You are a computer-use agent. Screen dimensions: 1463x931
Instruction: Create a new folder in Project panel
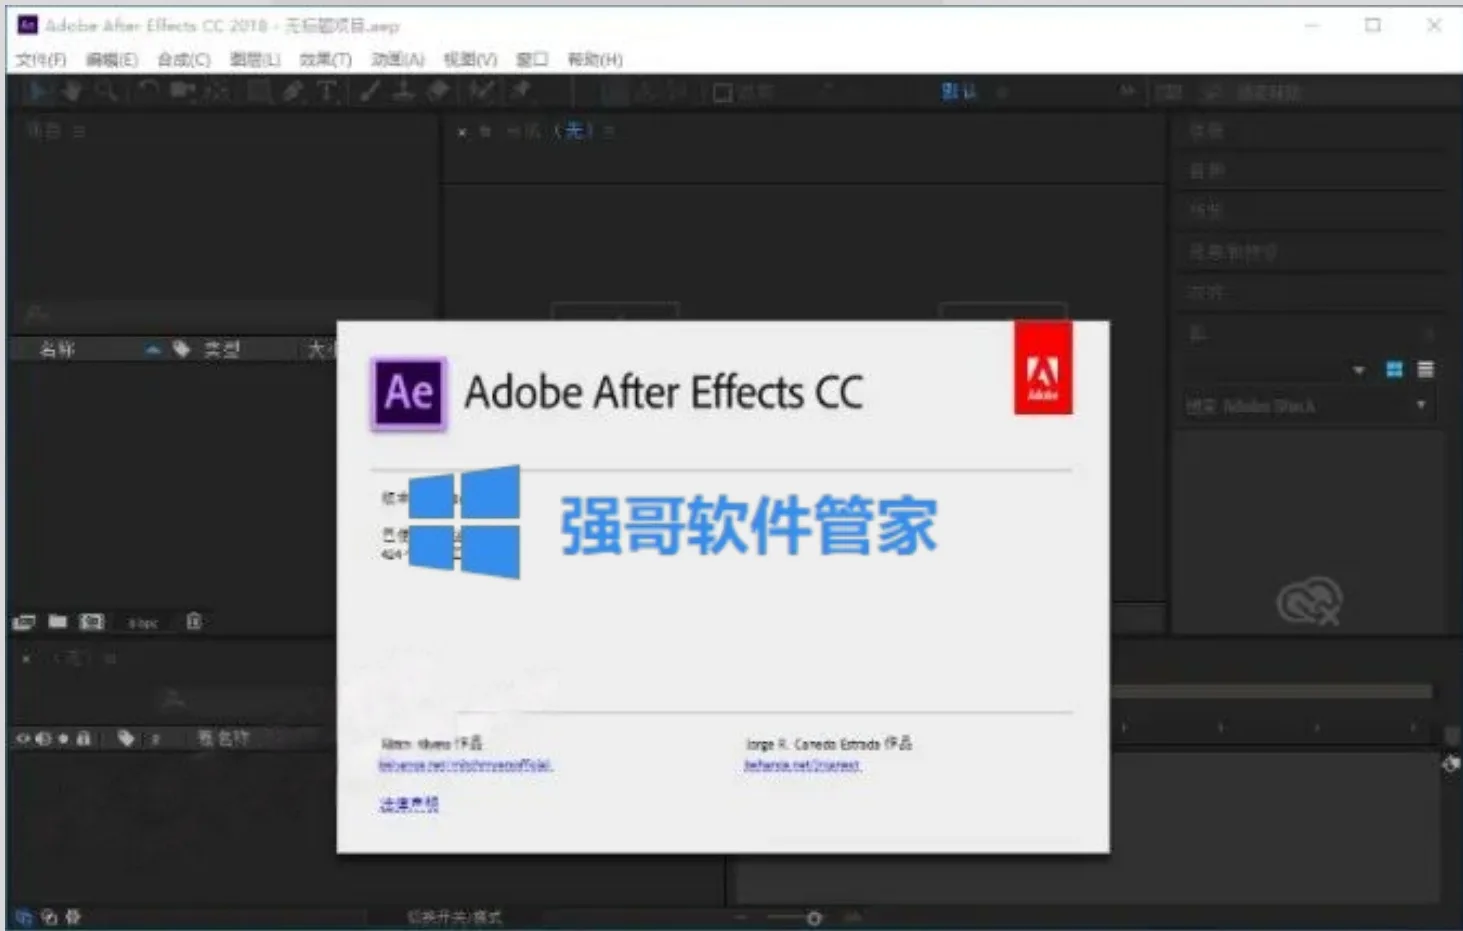tap(58, 622)
